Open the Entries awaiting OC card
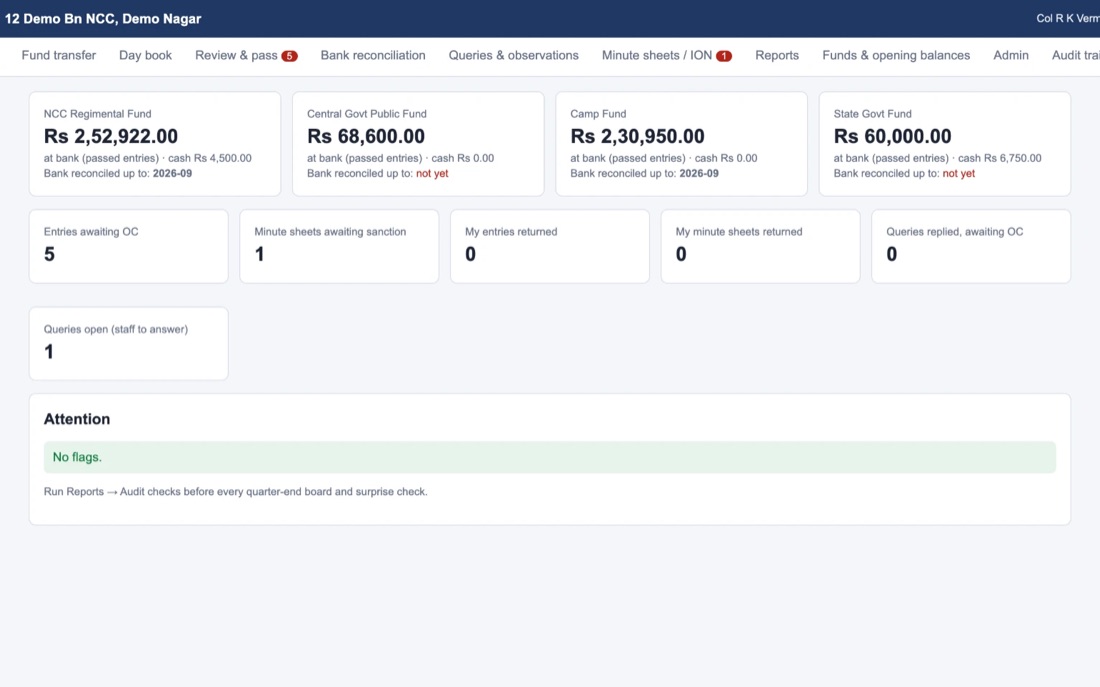The width and height of the screenshot is (1100, 687). click(128, 246)
